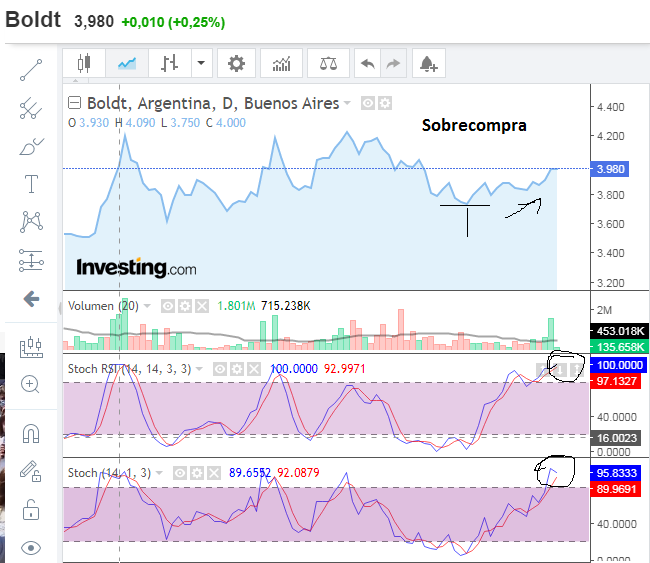Viewport: 650px width, 563px height.
Task: Expand the bar style dropdown arrow
Action: click(202, 63)
